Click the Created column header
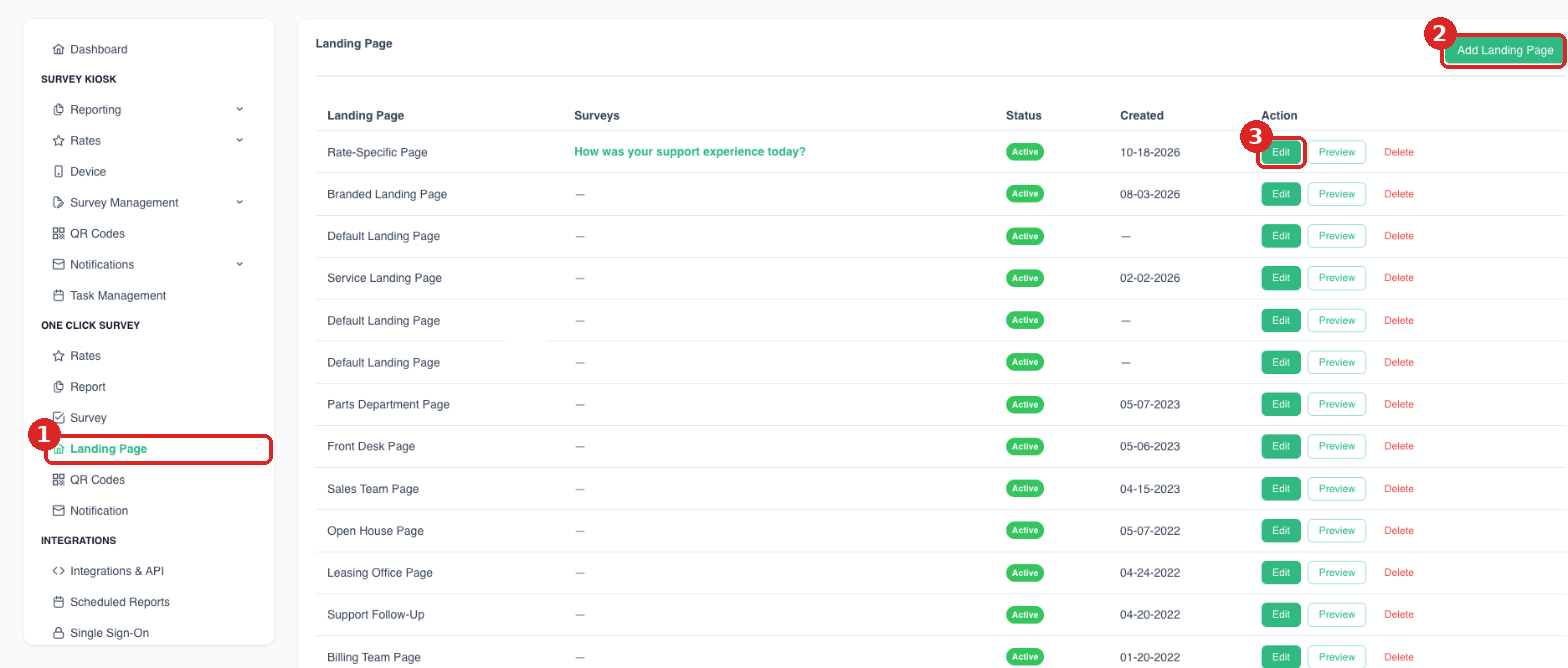The width and height of the screenshot is (1568, 668). pyautogui.click(x=1142, y=116)
